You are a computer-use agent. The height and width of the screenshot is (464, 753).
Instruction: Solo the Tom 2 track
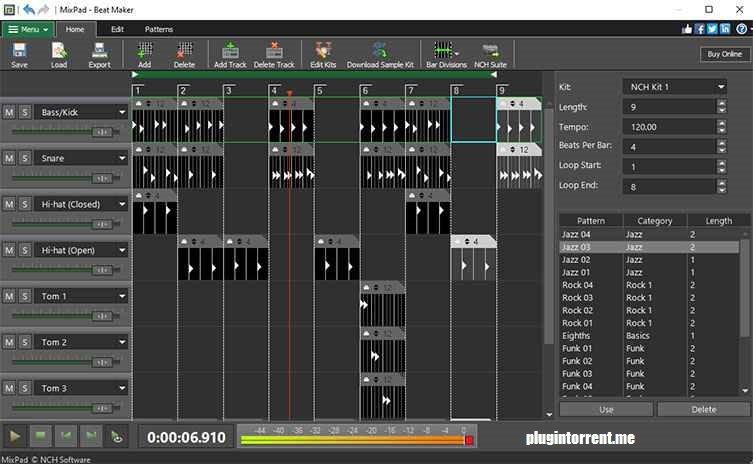coord(25,342)
